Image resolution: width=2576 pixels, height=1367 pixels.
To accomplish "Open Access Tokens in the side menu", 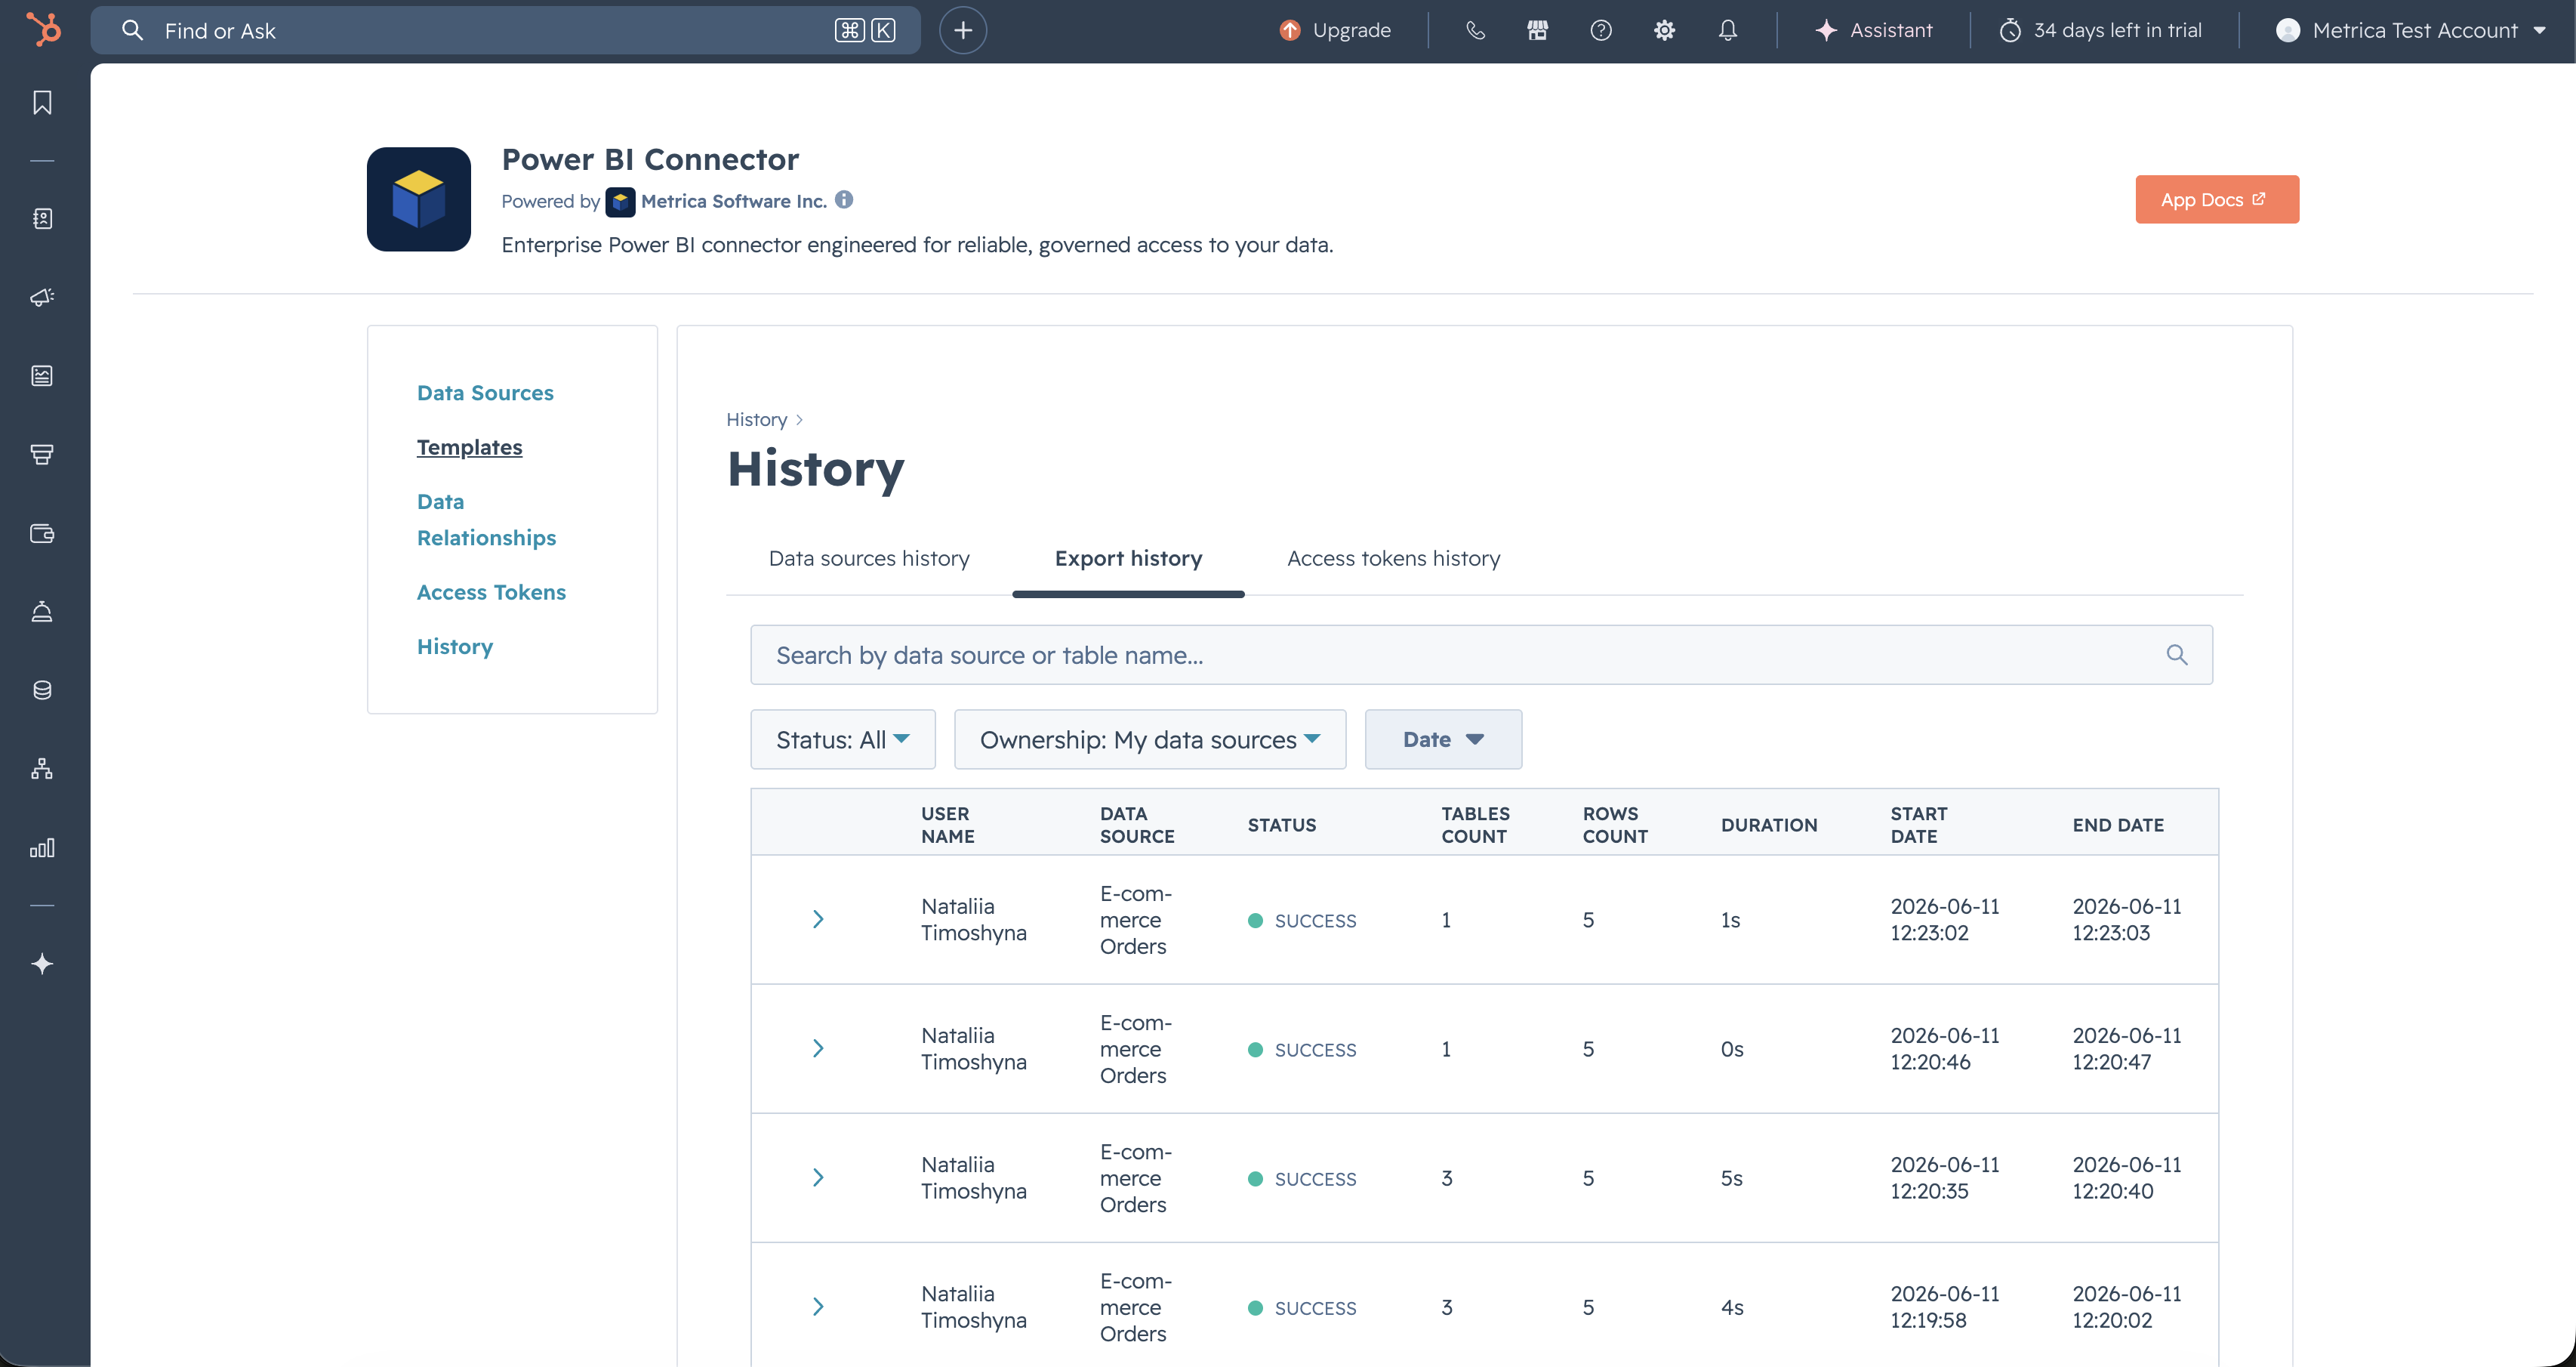I will point(491,592).
